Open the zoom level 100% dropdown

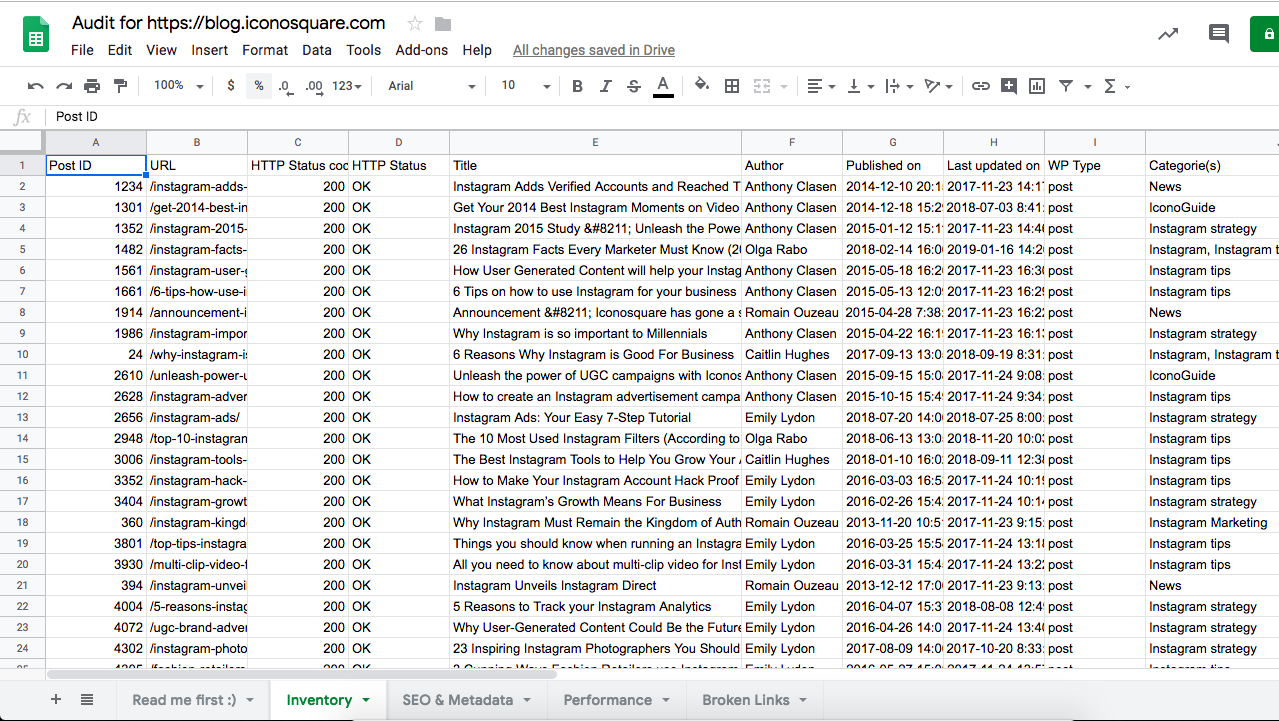coord(178,86)
